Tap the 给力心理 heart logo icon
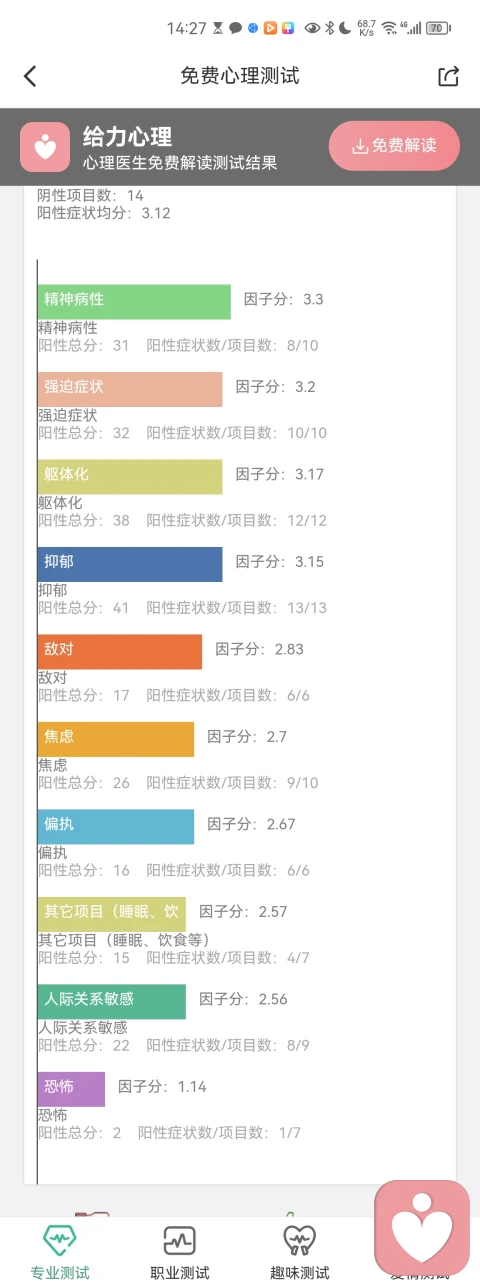Screen dimensions: 480x1286 pyautogui.click(x=45, y=148)
